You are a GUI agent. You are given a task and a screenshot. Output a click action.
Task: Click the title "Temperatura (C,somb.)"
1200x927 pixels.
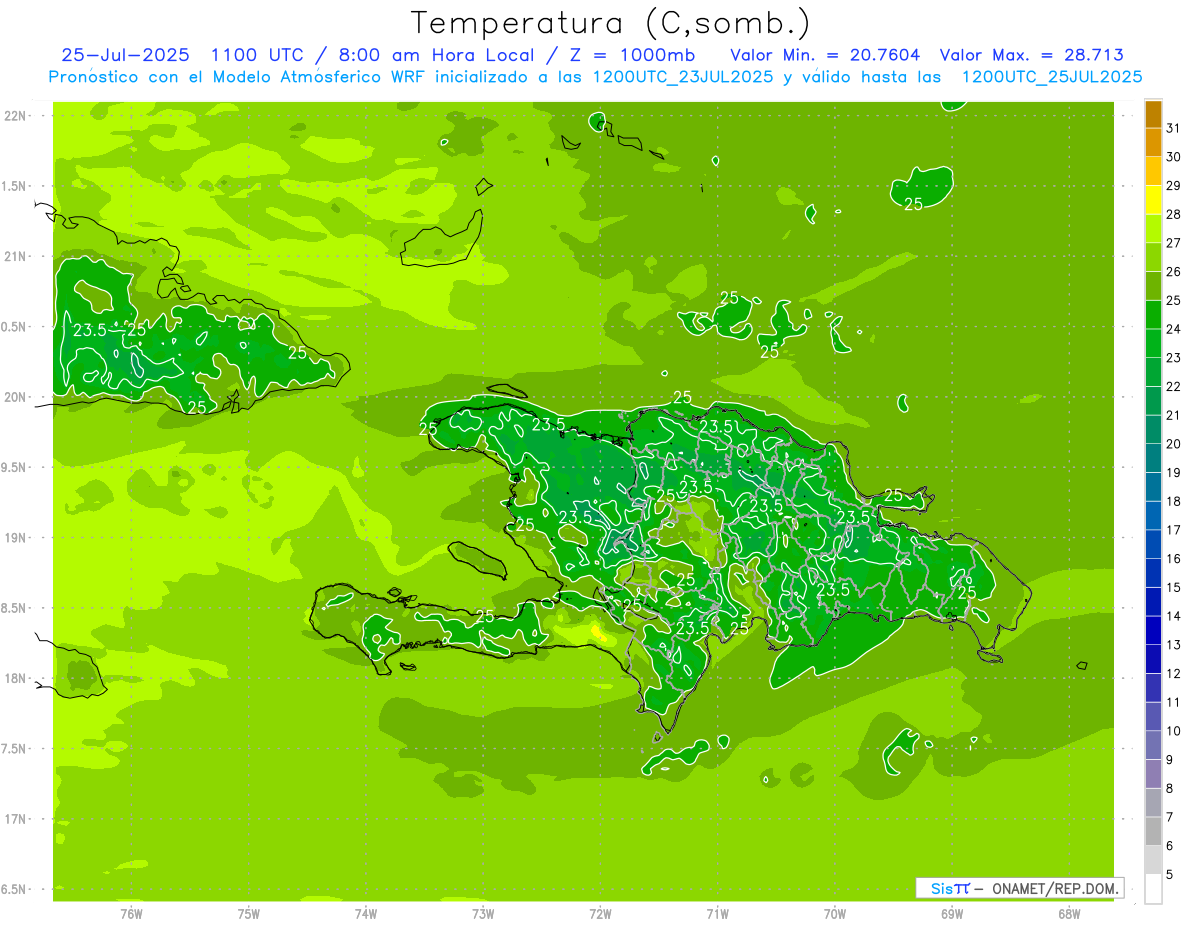click(x=611, y=23)
